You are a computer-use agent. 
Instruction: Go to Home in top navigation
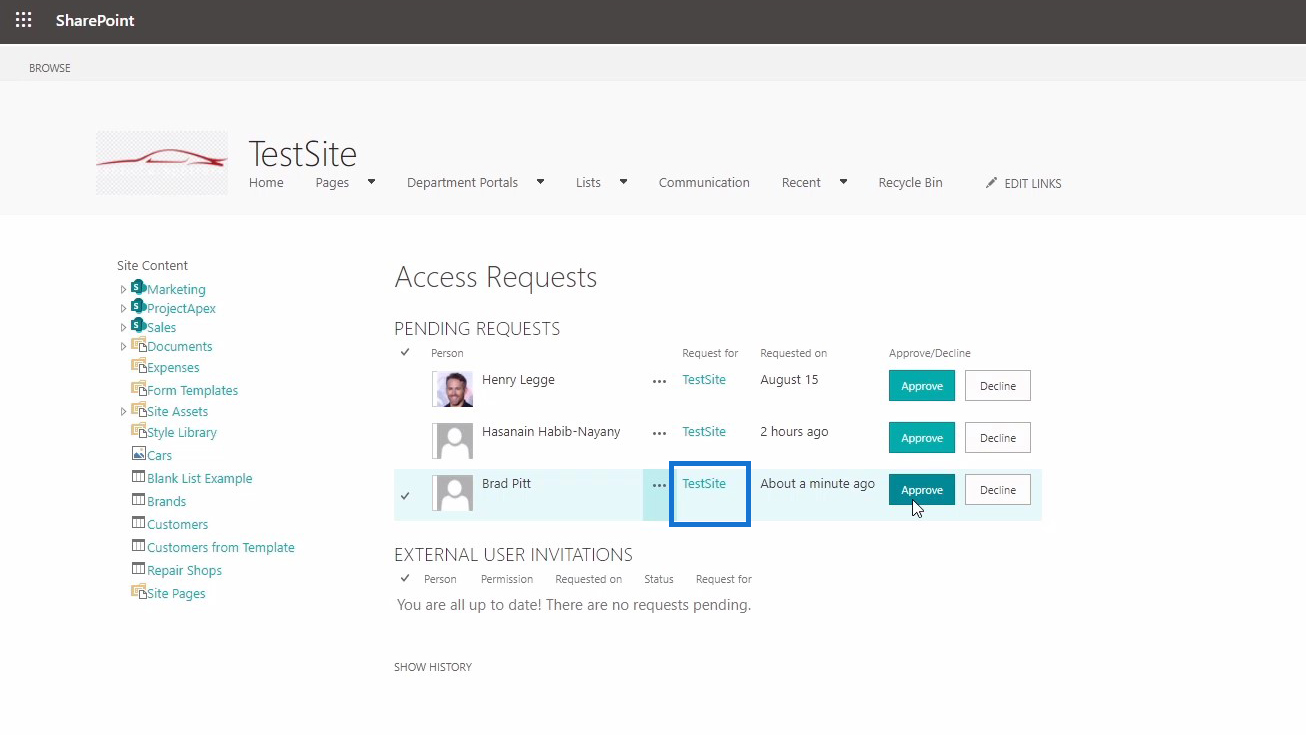click(x=266, y=183)
